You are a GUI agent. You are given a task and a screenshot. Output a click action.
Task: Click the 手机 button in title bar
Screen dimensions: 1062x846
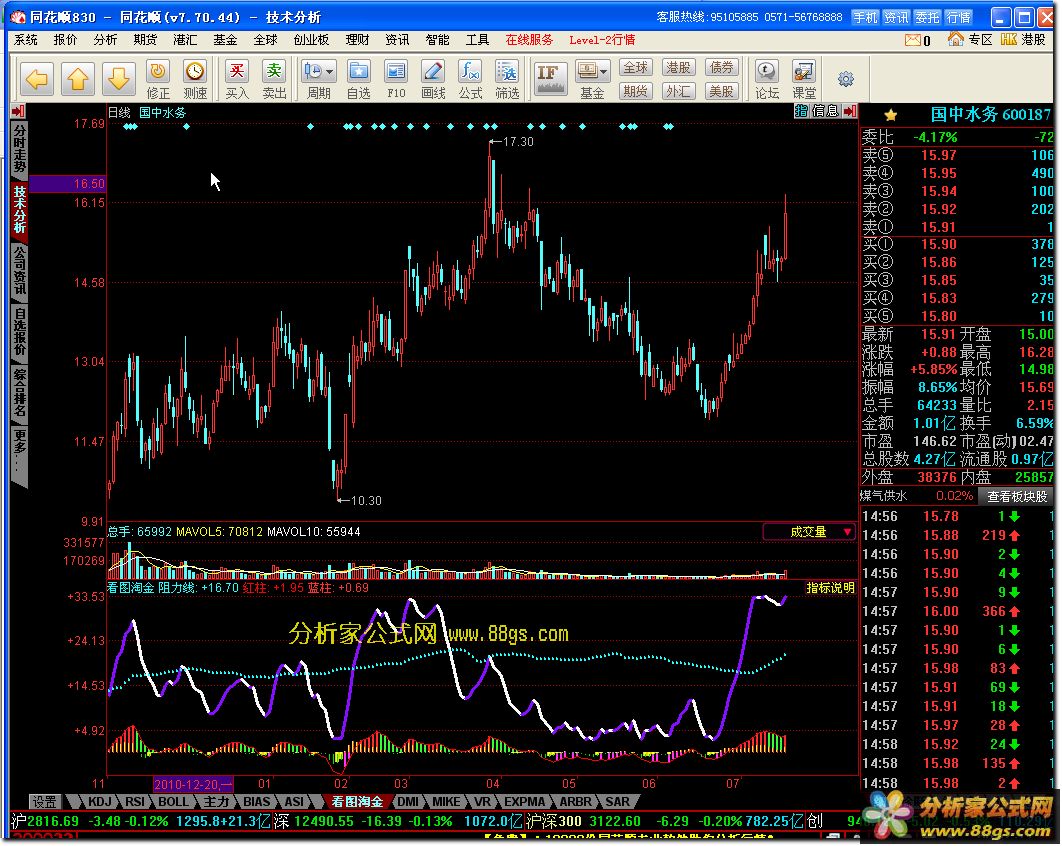(866, 17)
